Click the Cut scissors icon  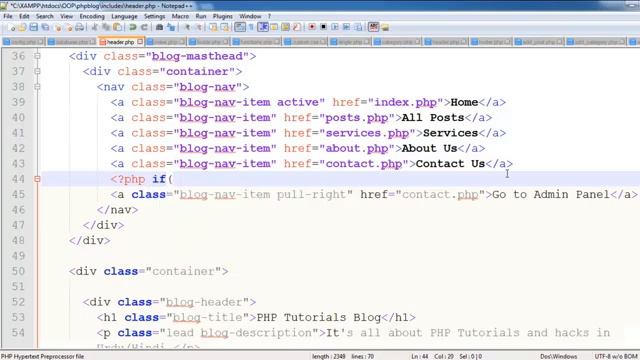pyautogui.click(x=95, y=27)
